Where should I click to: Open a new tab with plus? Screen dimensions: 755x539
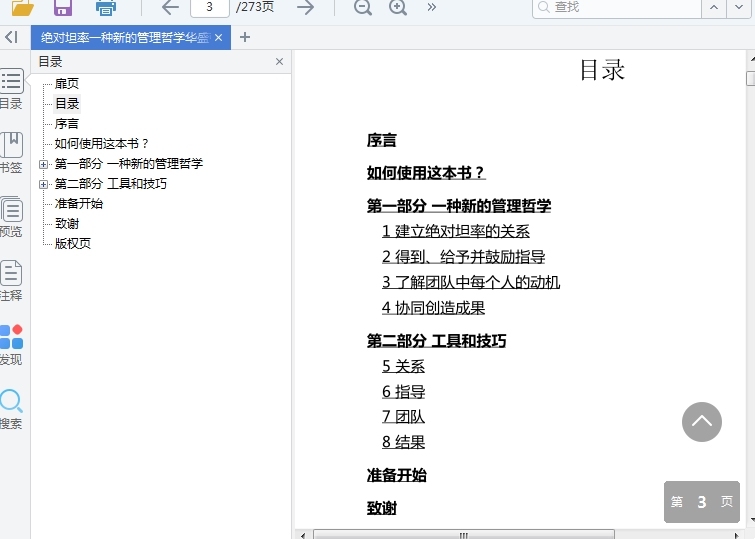[x=245, y=37]
